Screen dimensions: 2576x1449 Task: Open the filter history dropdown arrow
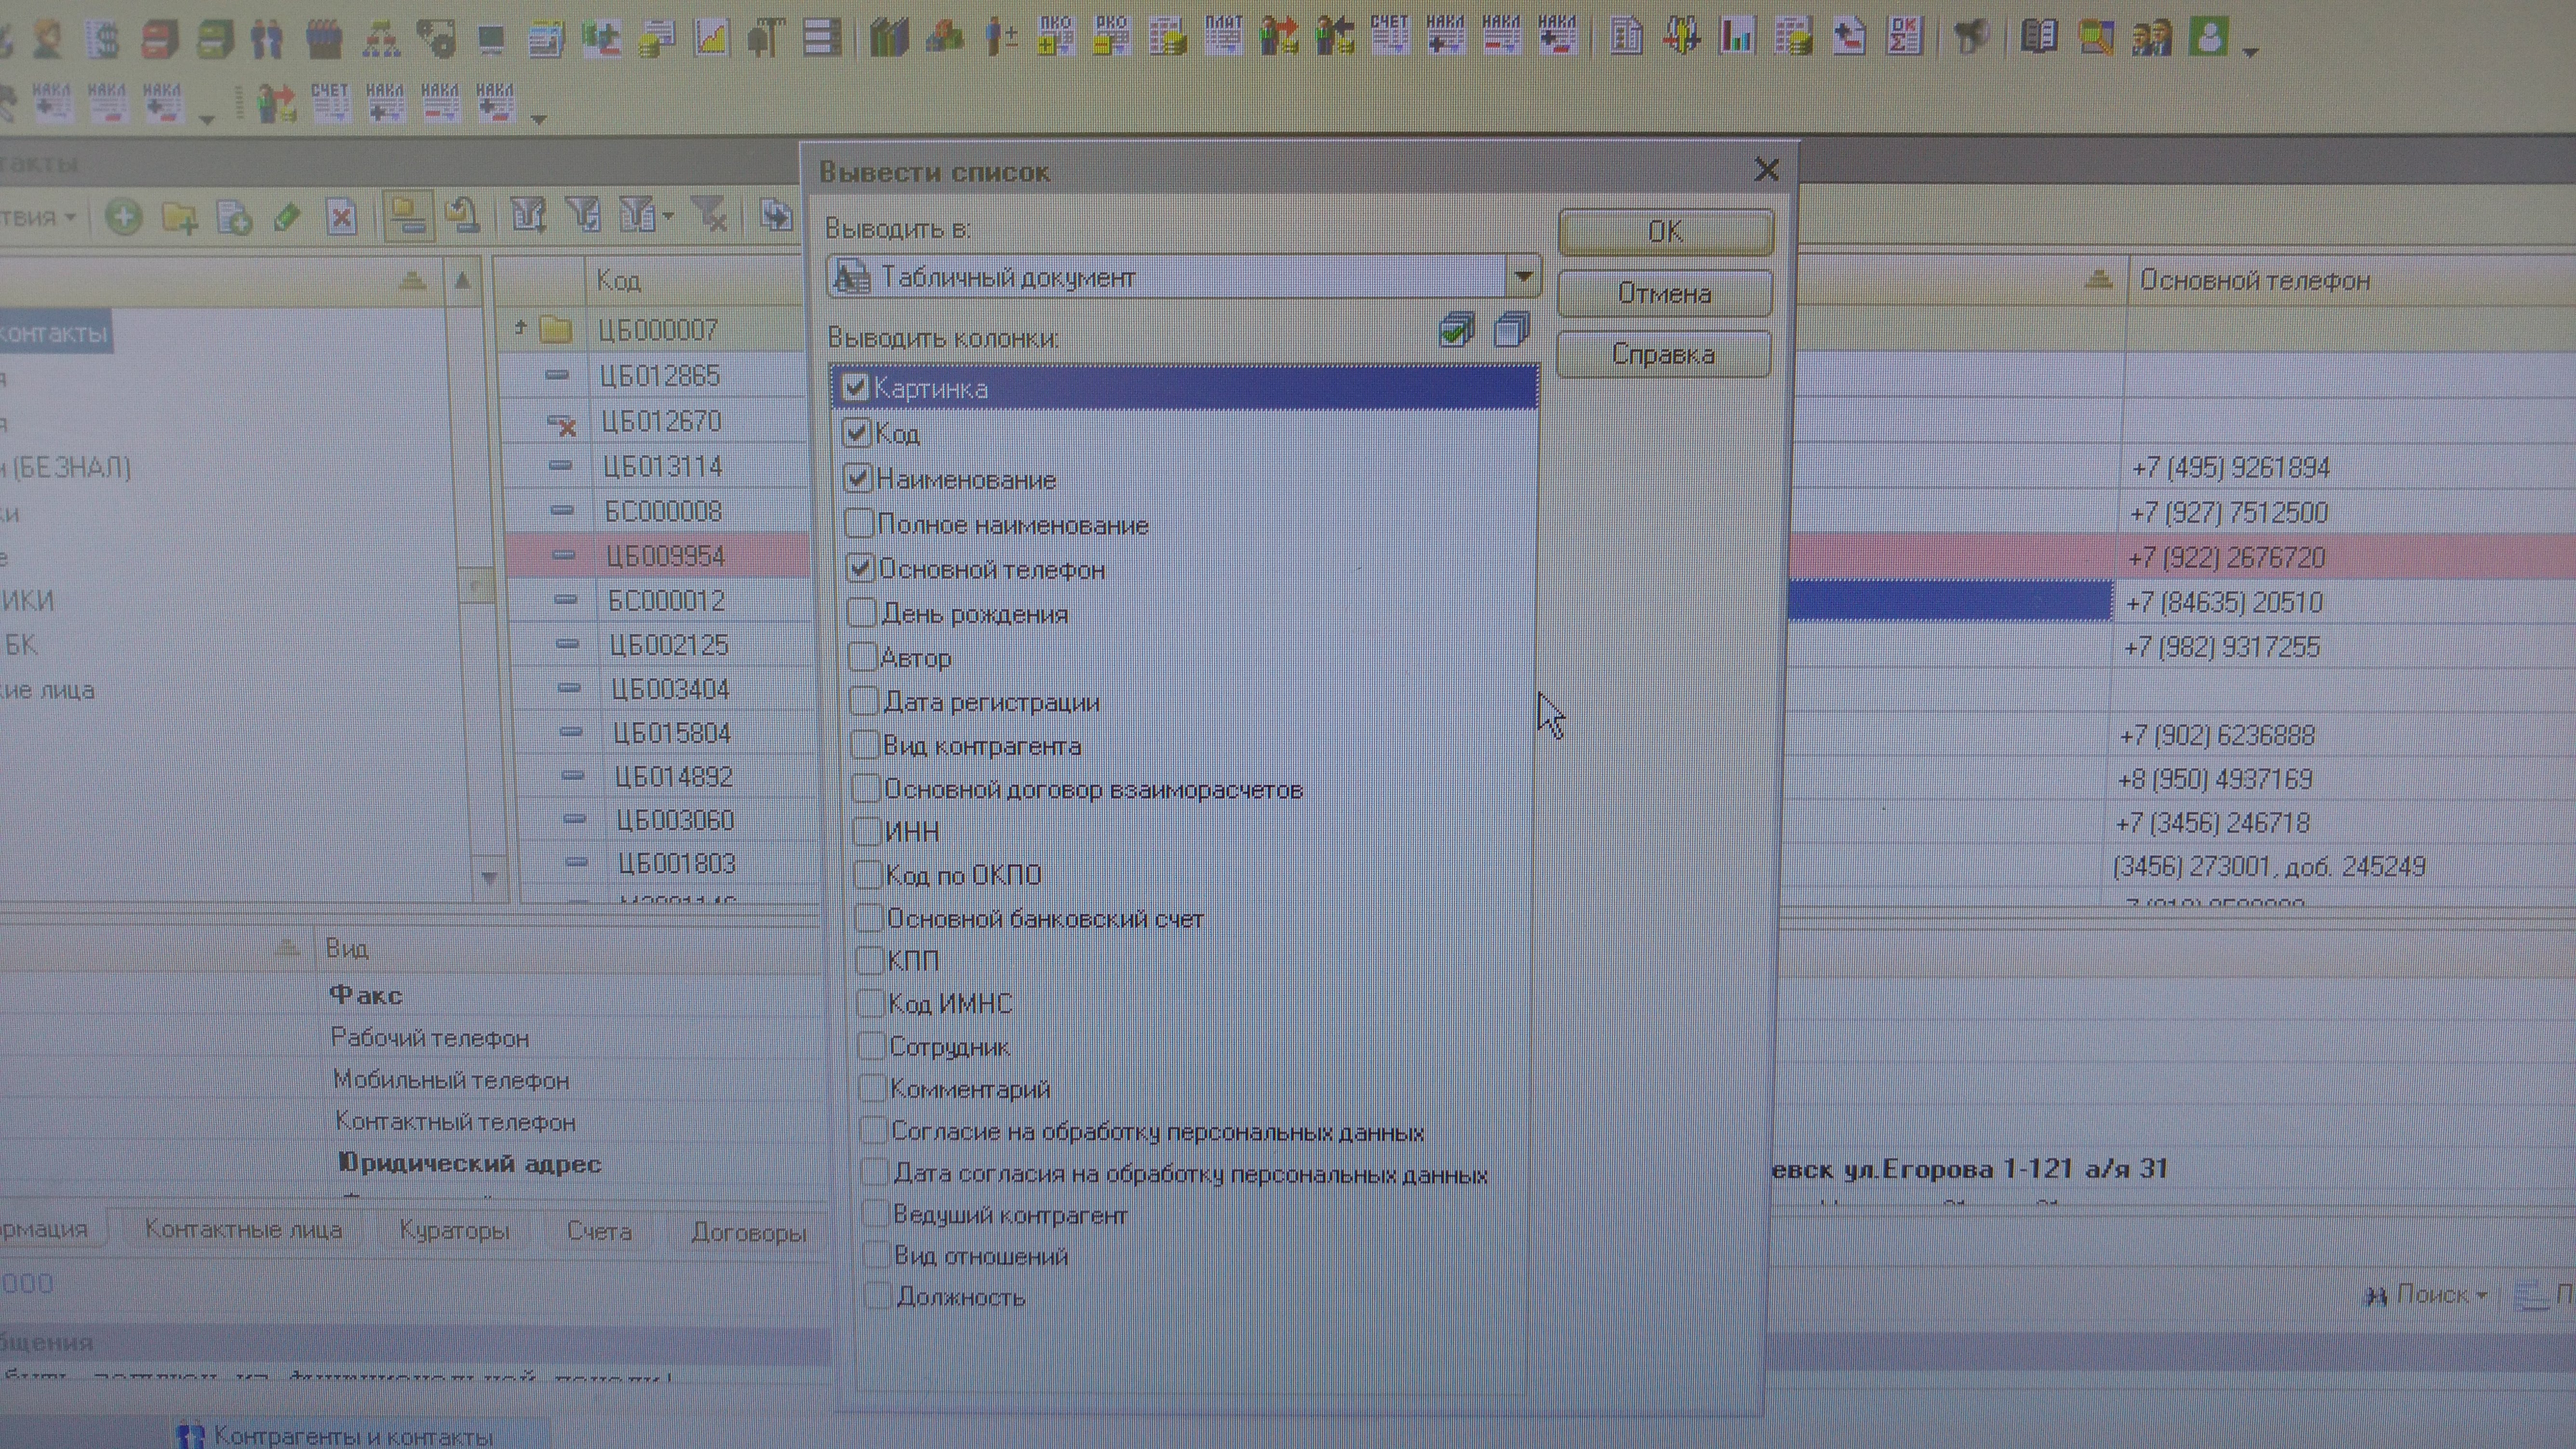coord(668,216)
